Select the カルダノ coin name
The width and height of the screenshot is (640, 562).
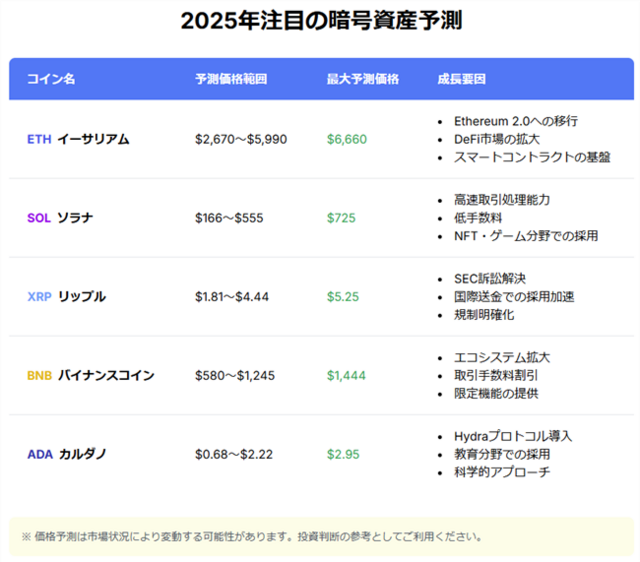[x=83, y=454]
